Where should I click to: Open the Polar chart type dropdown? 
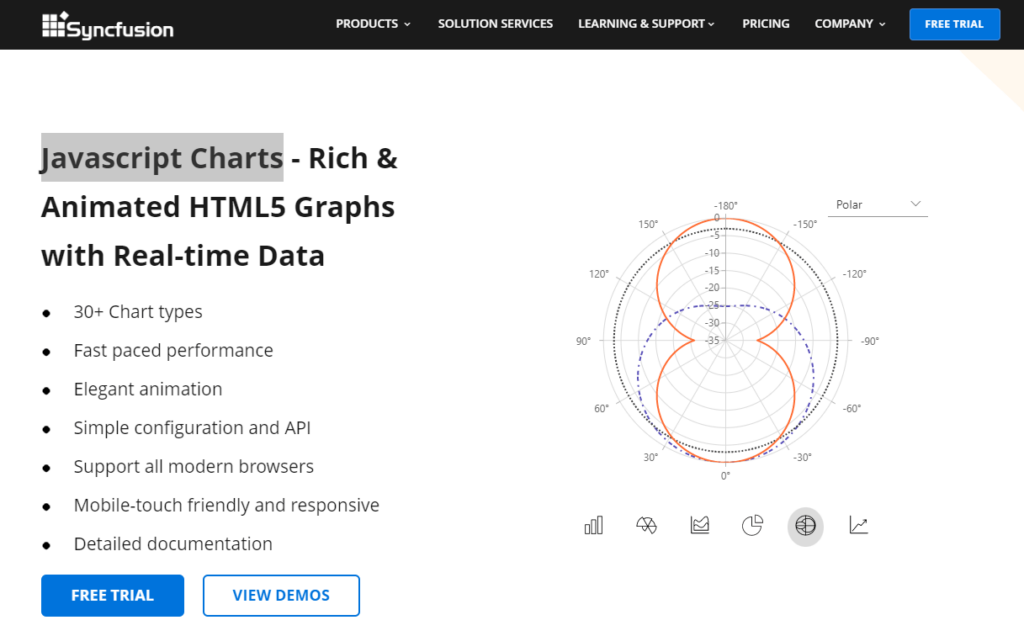879,204
